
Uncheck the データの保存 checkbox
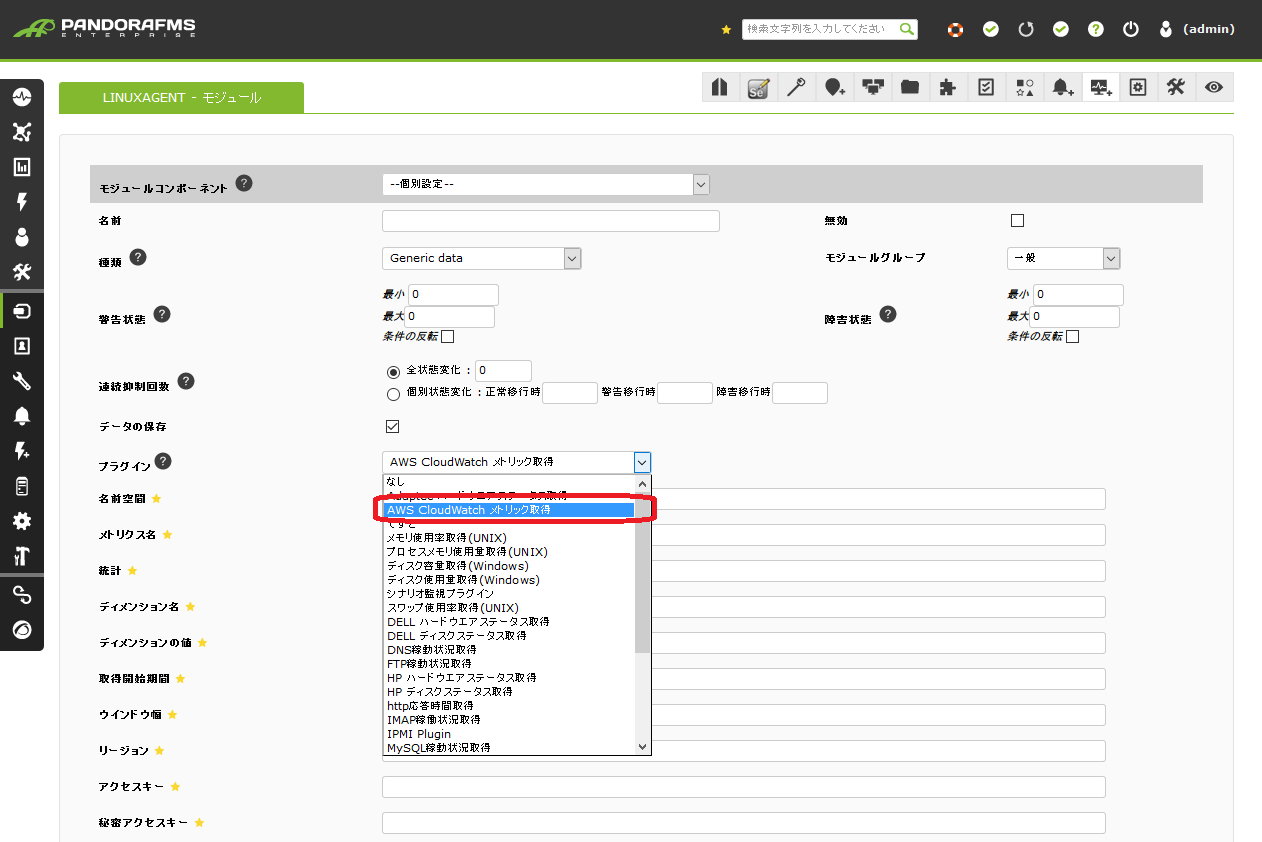click(x=393, y=427)
